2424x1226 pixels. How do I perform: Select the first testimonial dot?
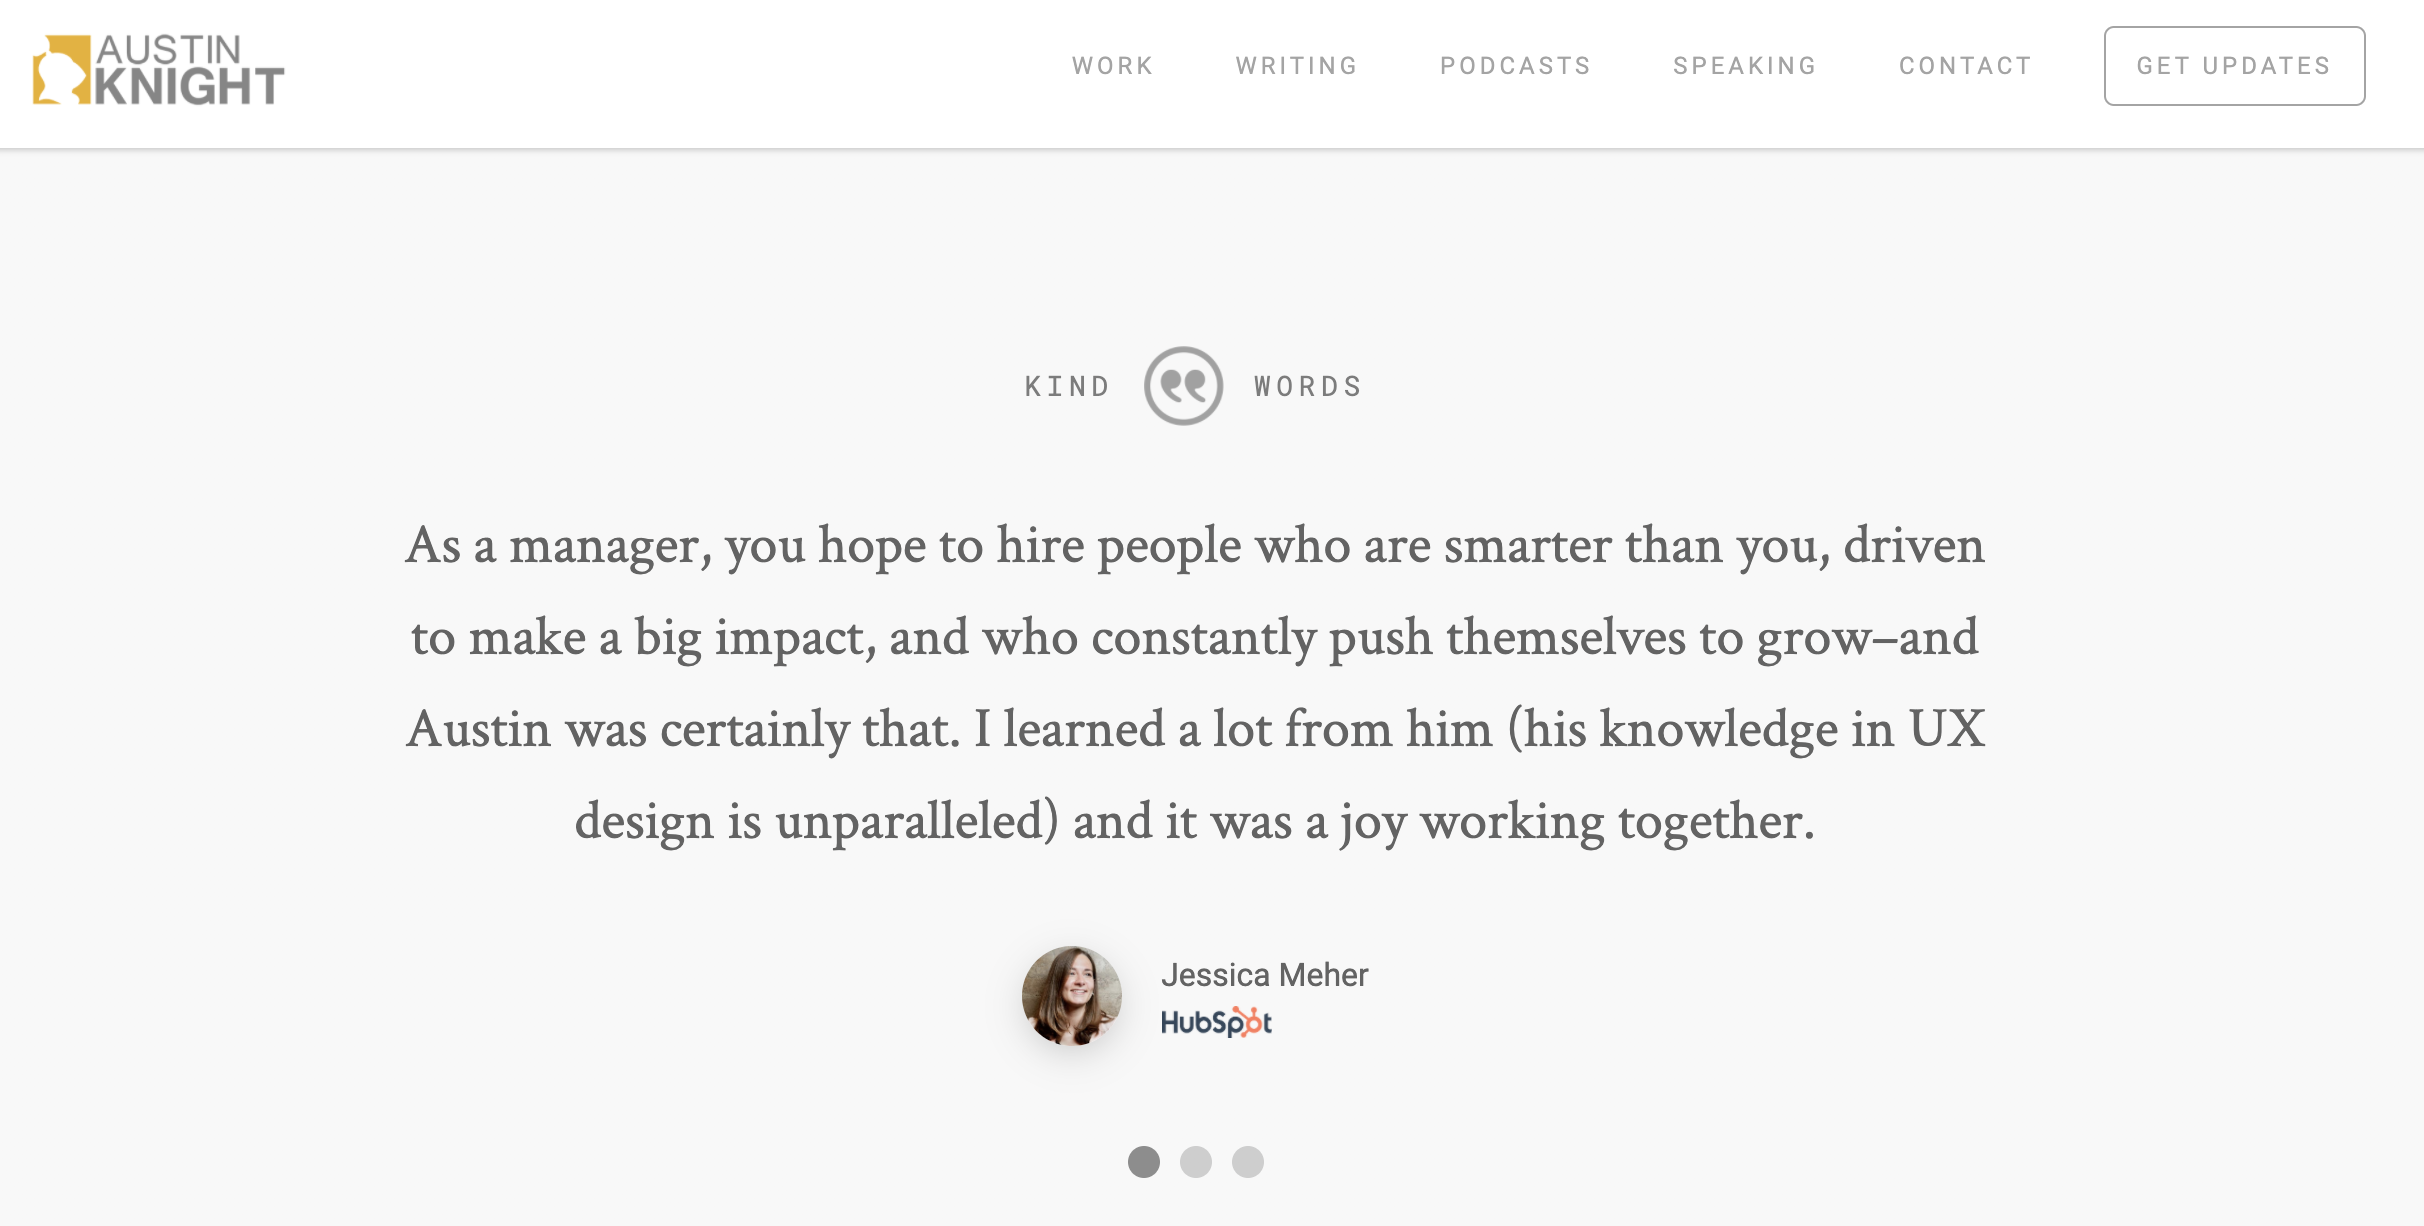pyautogui.click(x=1144, y=1162)
